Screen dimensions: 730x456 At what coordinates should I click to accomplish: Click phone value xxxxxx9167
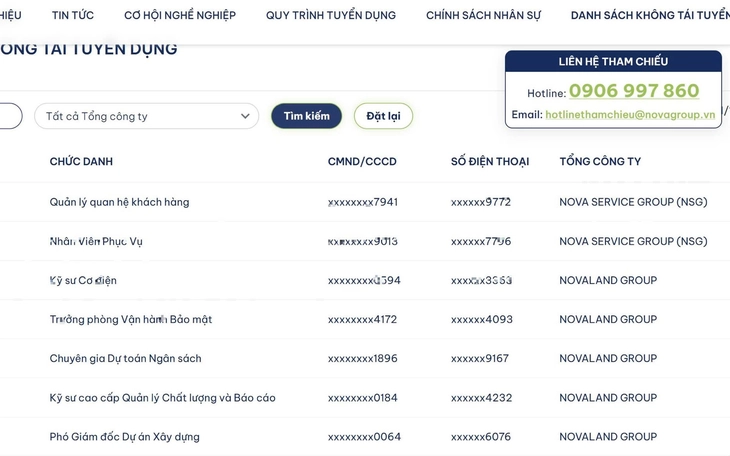click(x=480, y=359)
